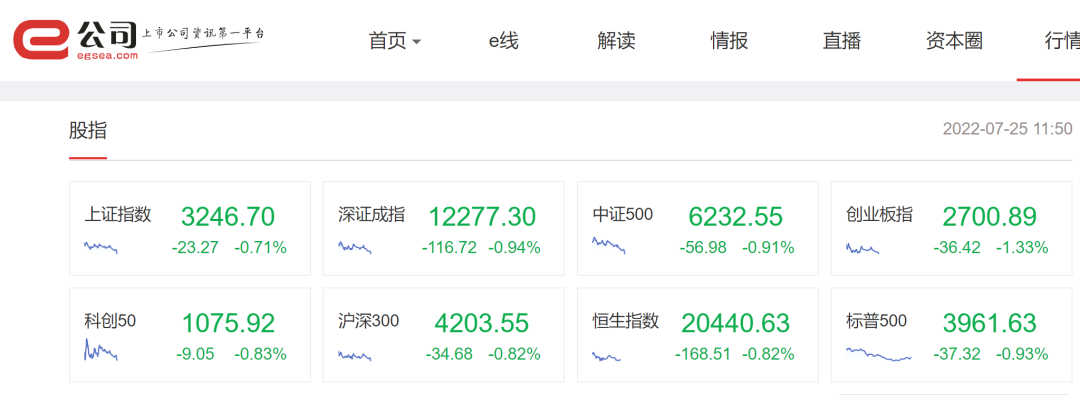The height and width of the screenshot is (395, 1080).
Task: Click the 3246.70 index value
Action: pos(228,217)
